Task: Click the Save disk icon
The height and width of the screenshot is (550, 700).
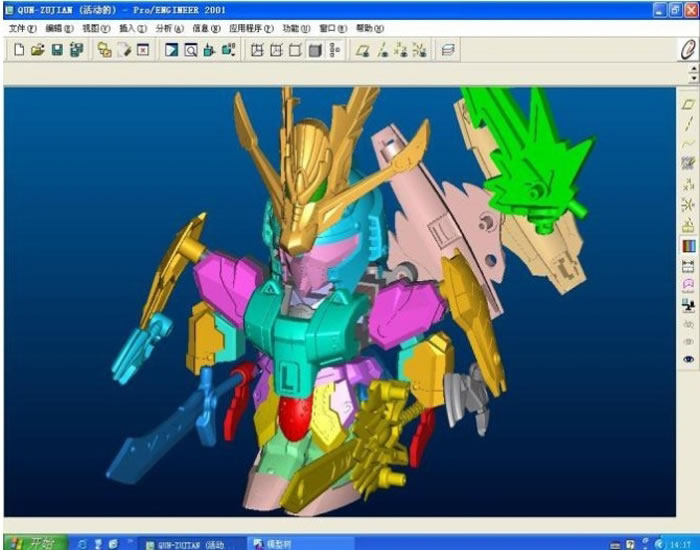Action: click(x=56, y=50)
